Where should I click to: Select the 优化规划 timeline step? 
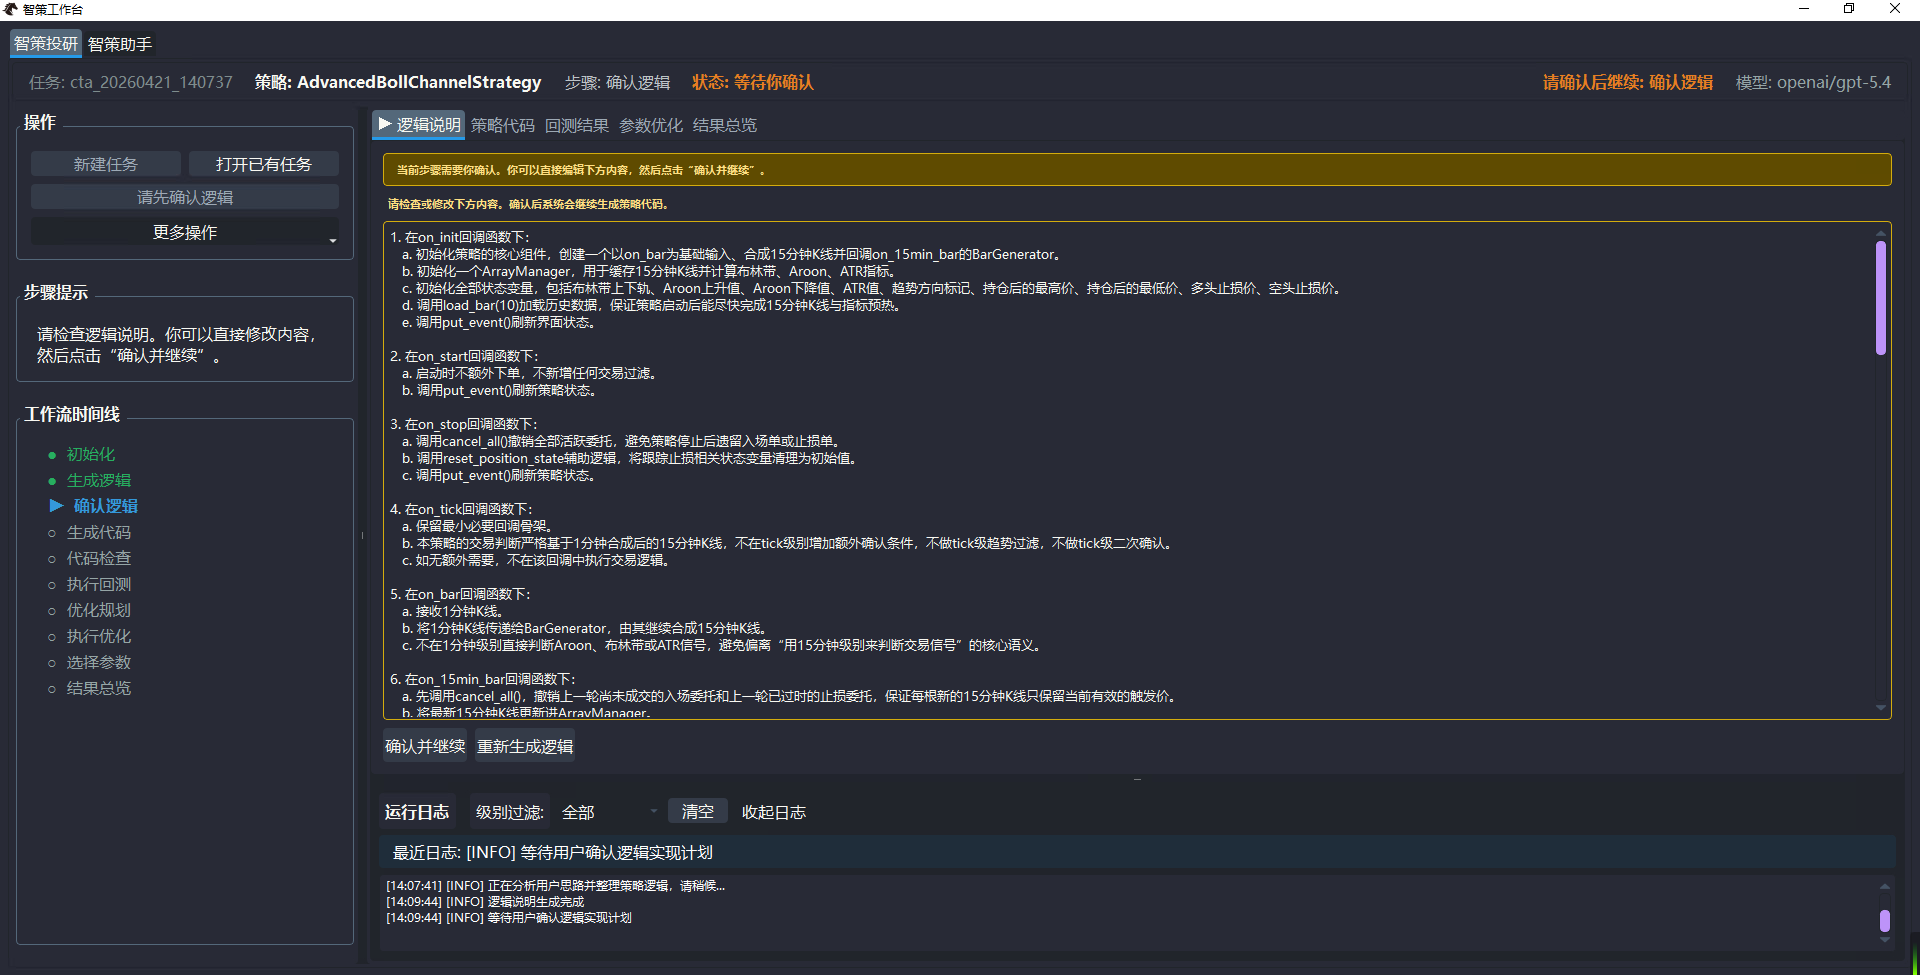tap(99, 611)
